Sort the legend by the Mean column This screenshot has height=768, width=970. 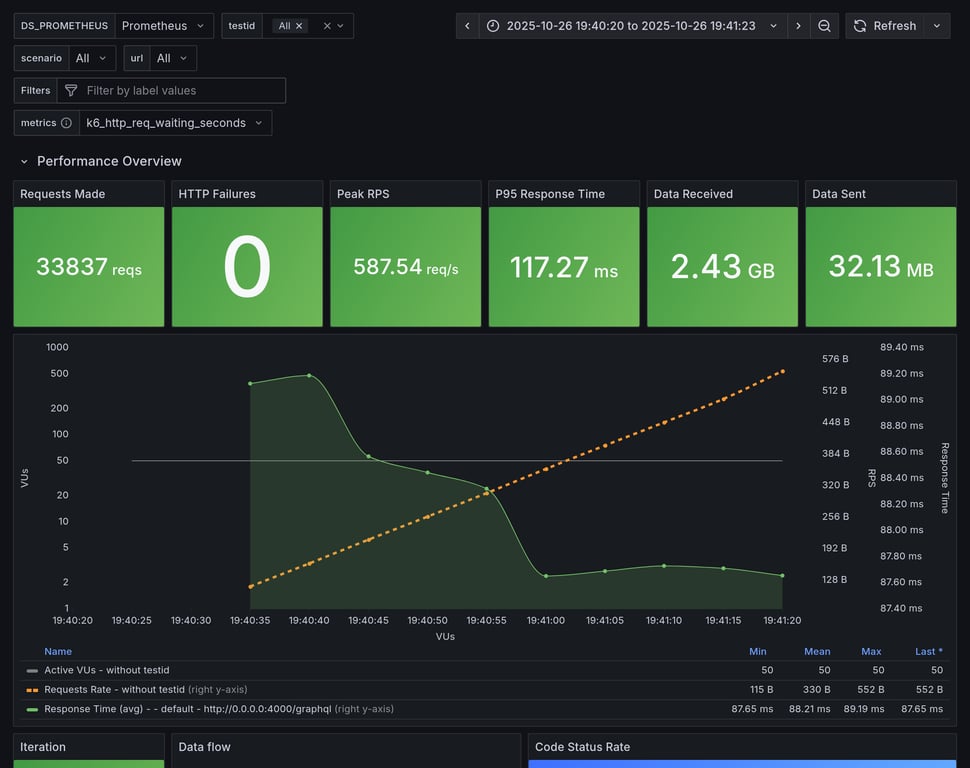pos(816,651)
